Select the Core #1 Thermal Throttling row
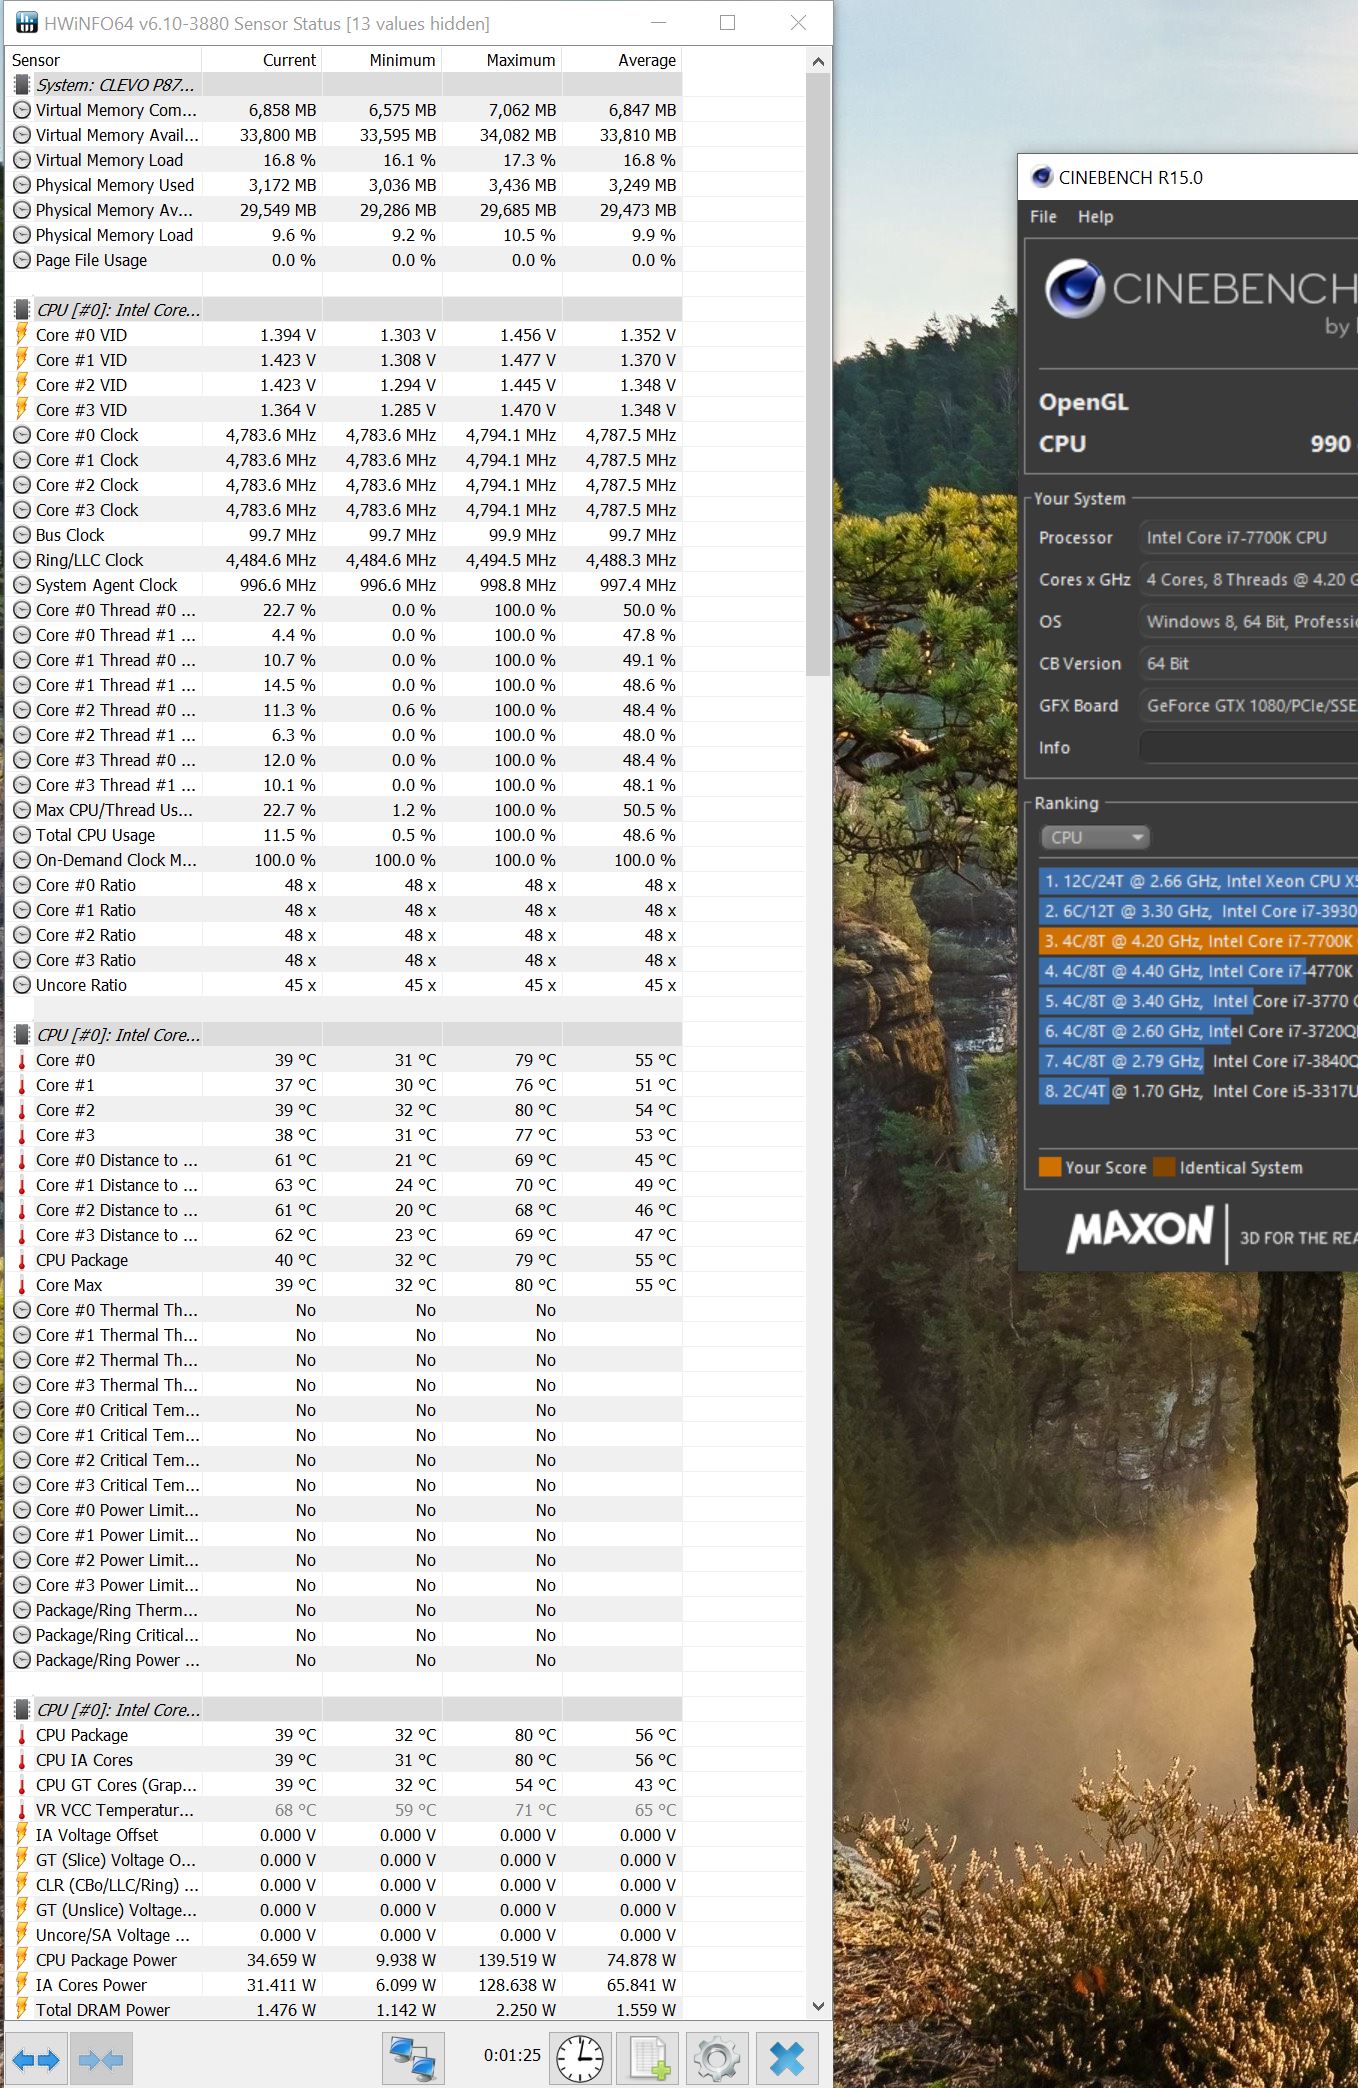The image size is (1358, 2088). [x=343, y=1335]
